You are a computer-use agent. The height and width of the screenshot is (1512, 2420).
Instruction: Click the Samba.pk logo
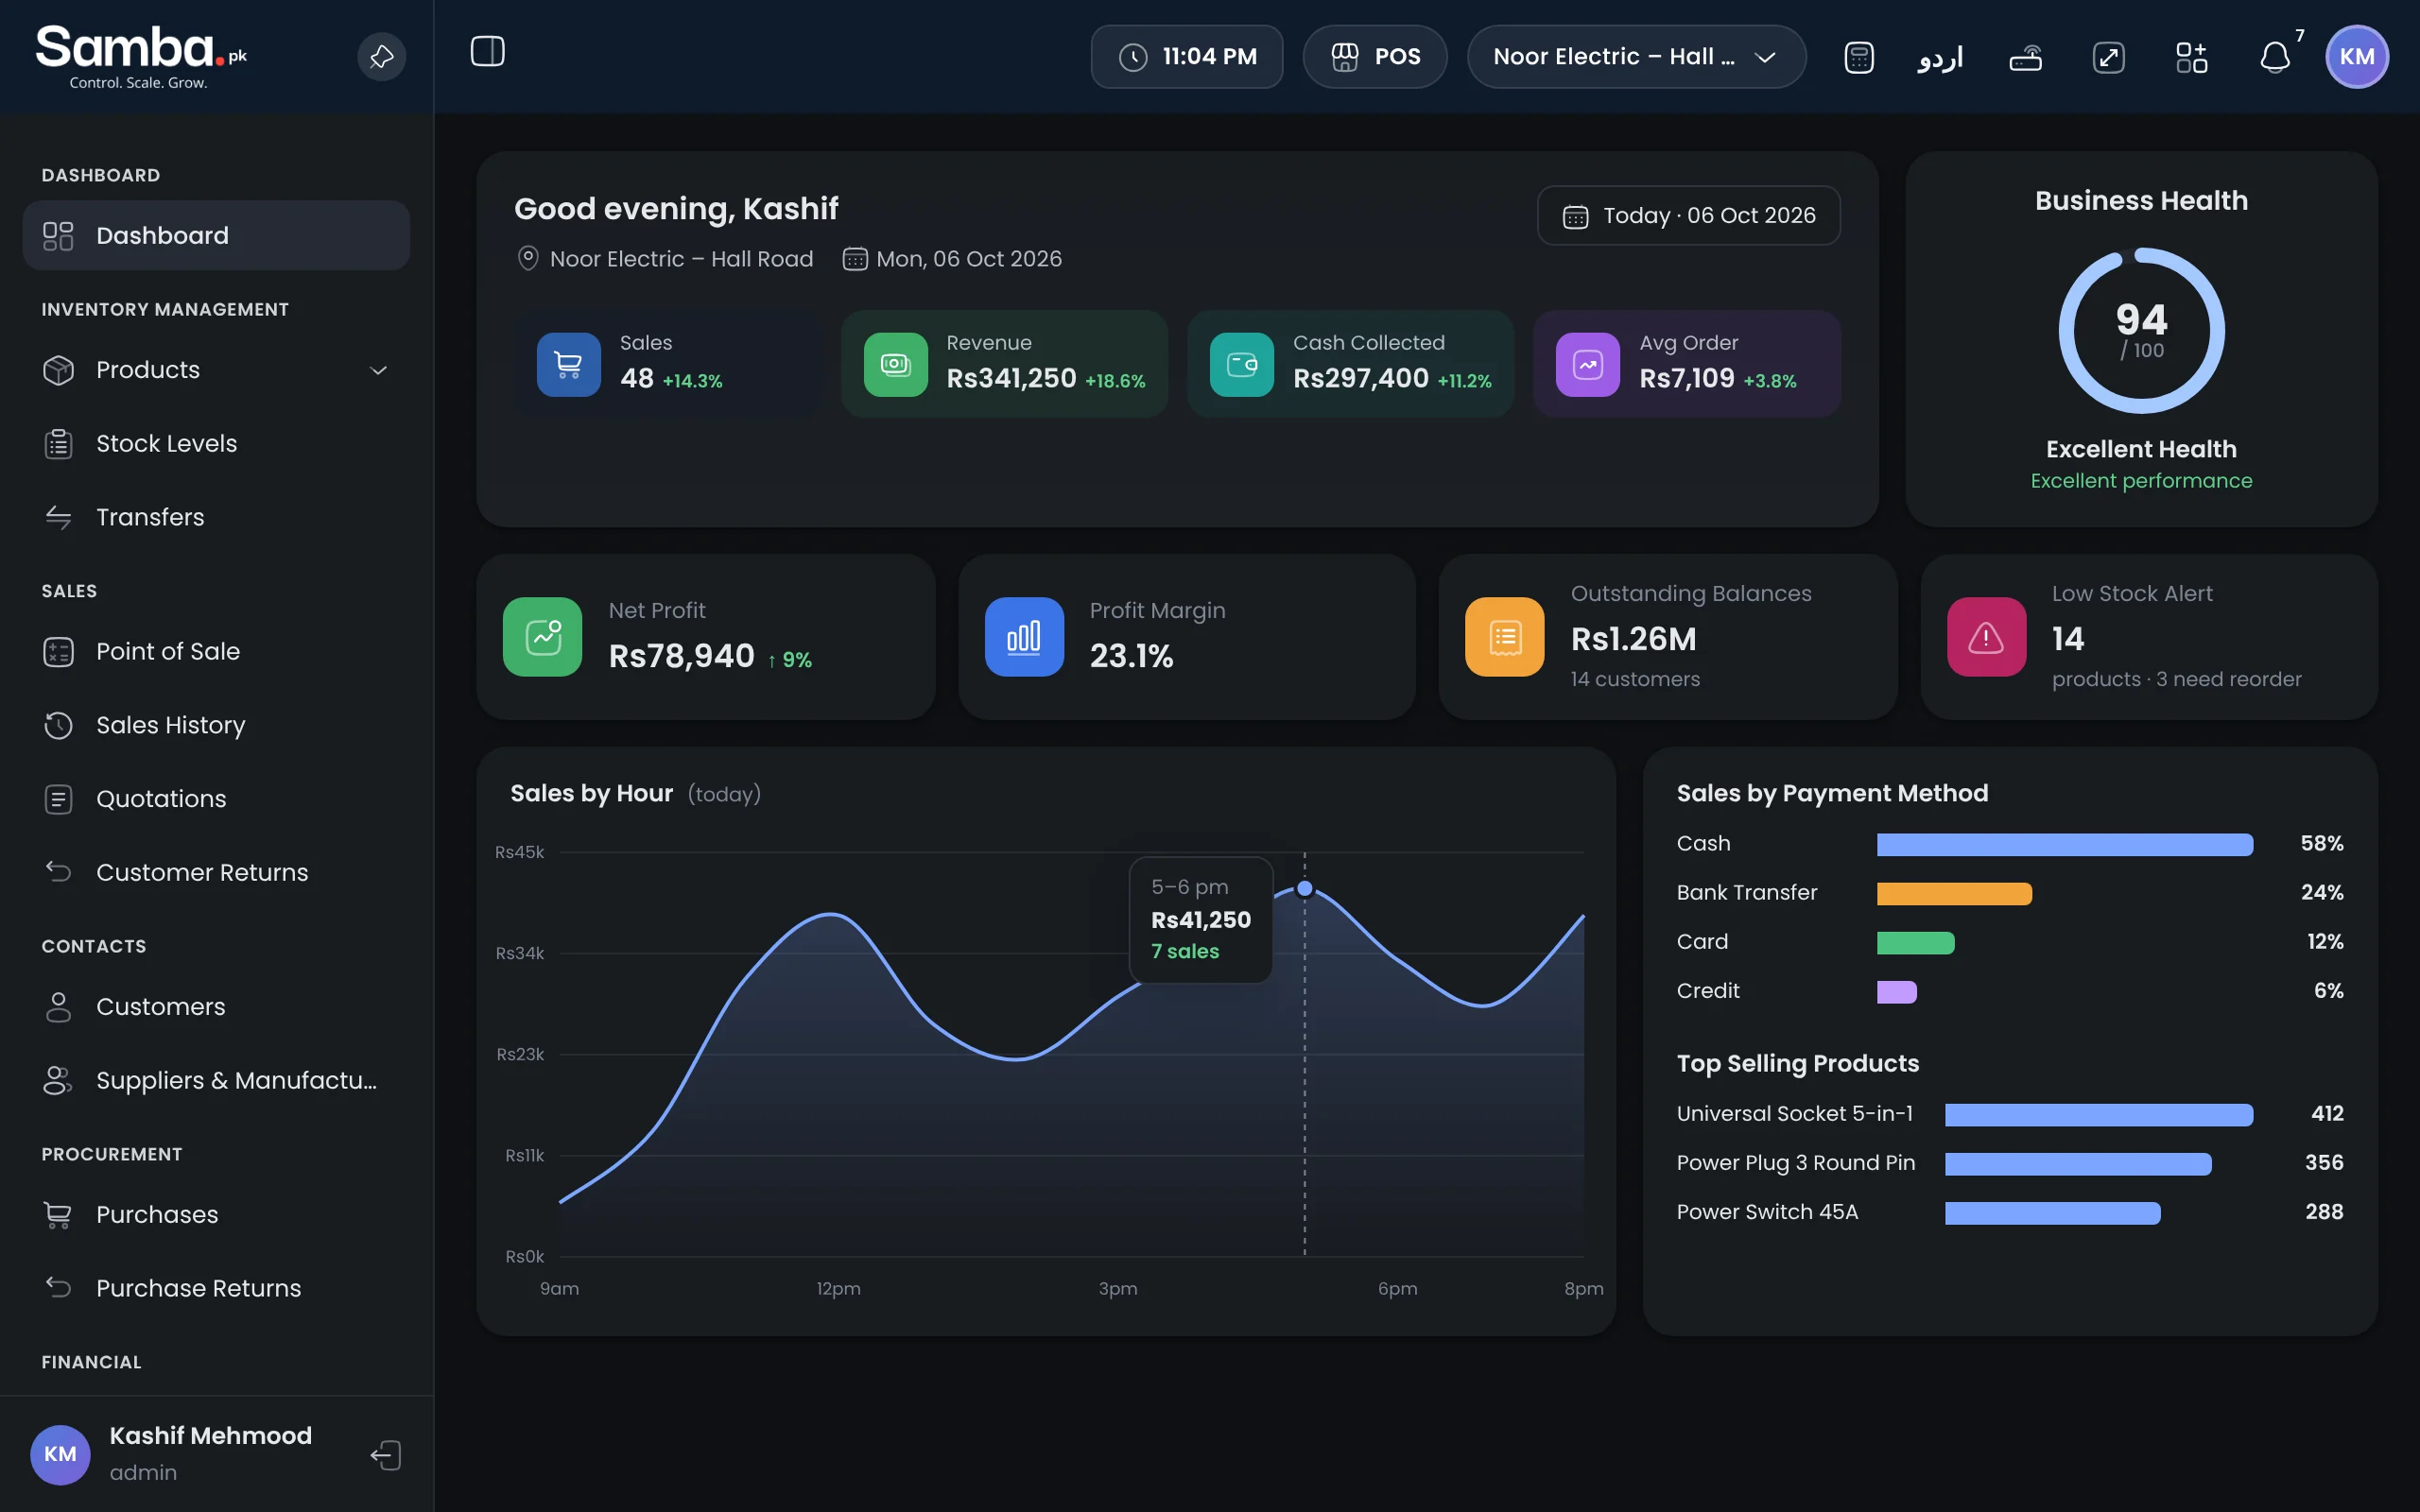(140, 56)
